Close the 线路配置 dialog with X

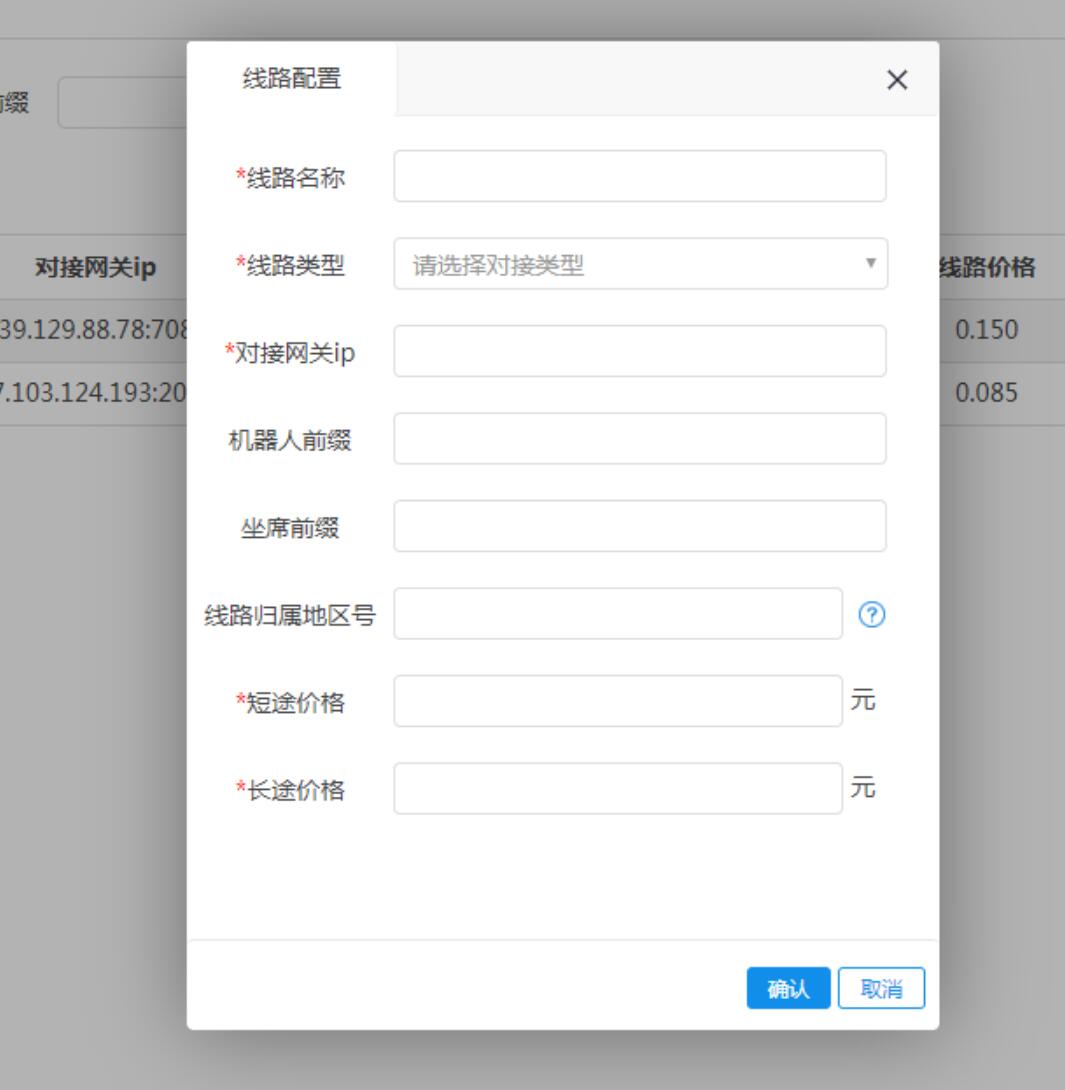897,81
